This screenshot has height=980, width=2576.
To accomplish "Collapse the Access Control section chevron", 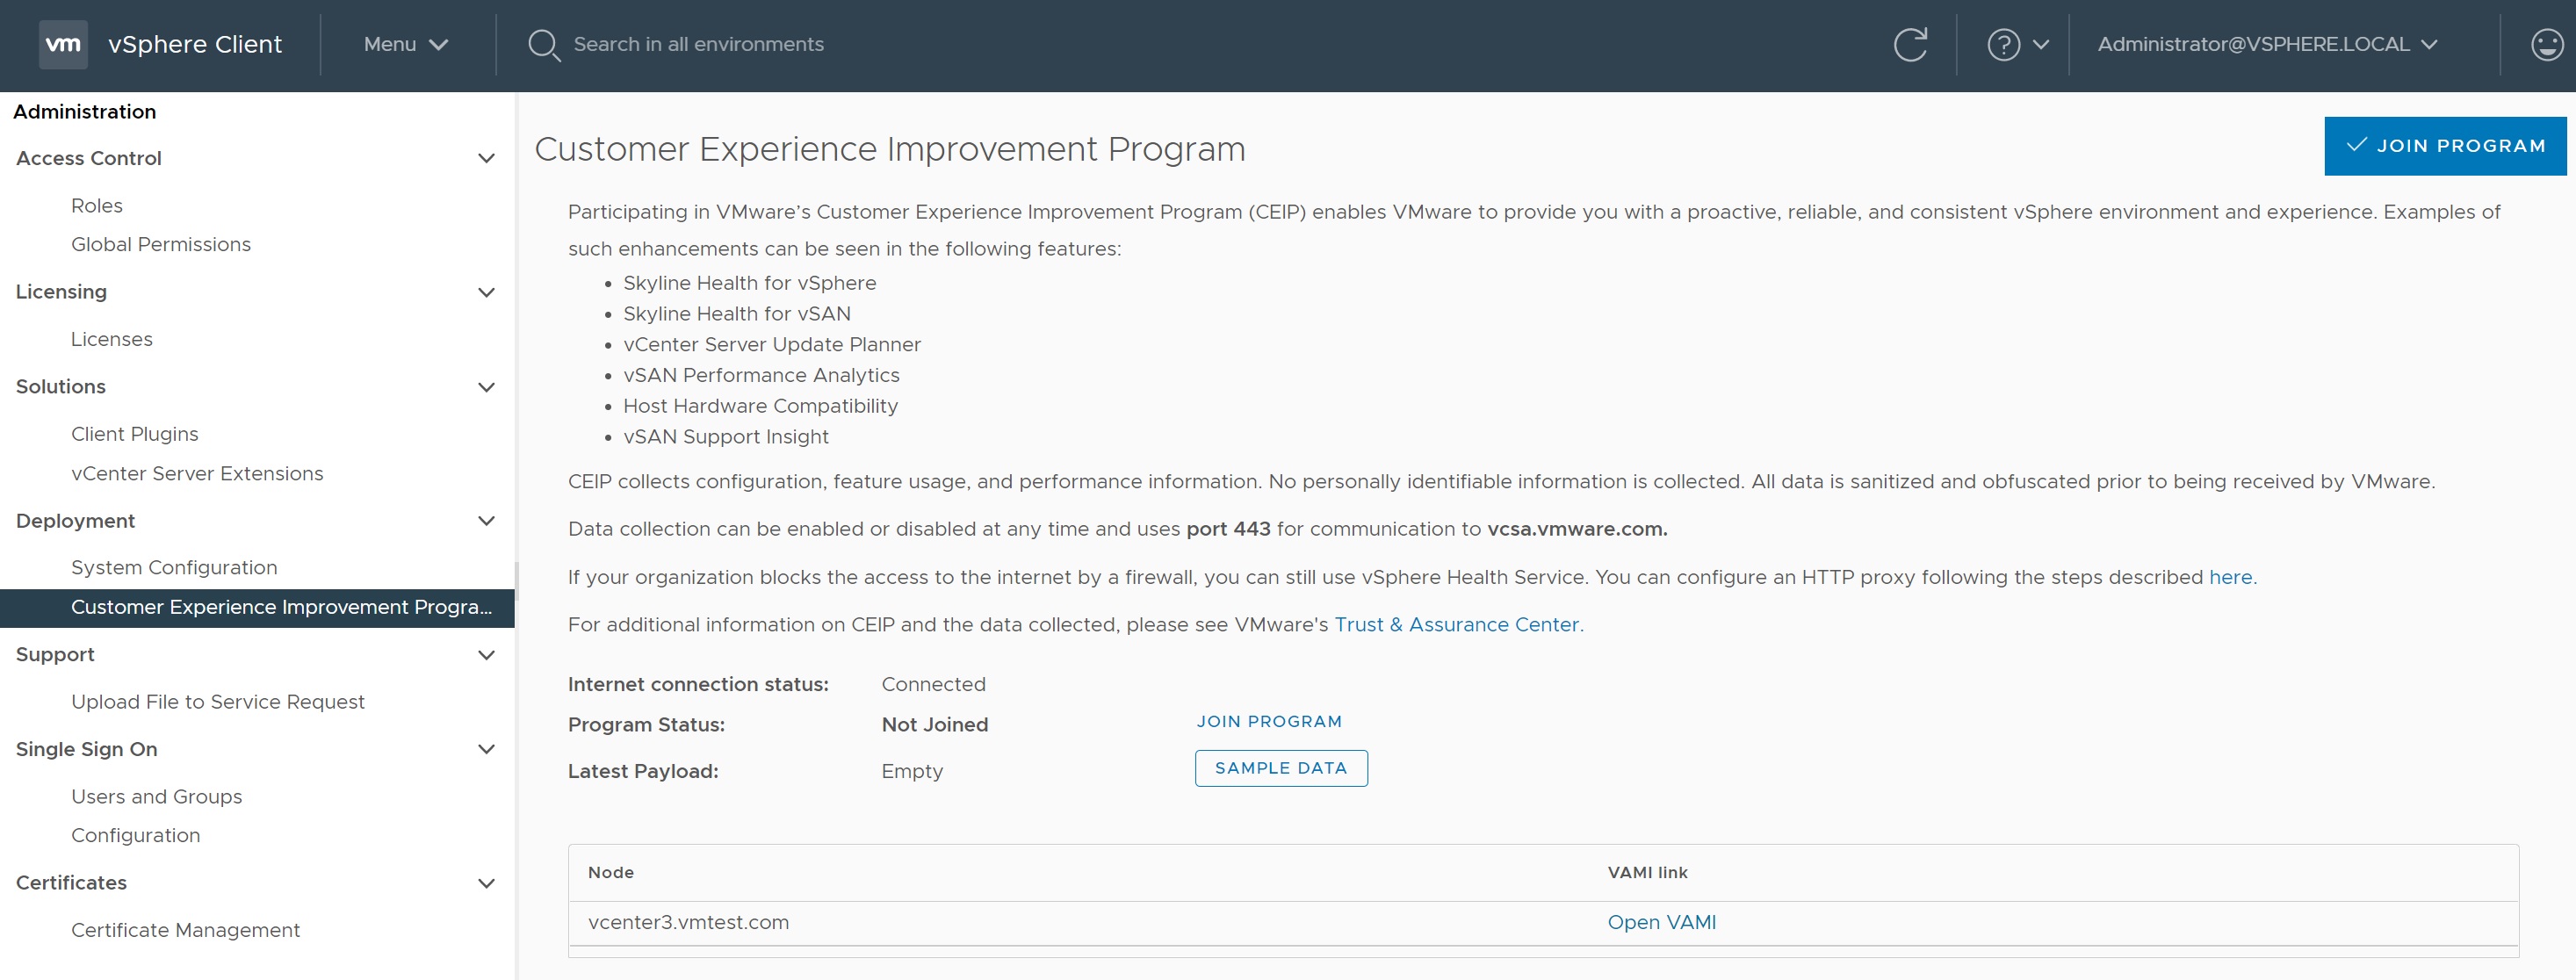I will point(486,158).
